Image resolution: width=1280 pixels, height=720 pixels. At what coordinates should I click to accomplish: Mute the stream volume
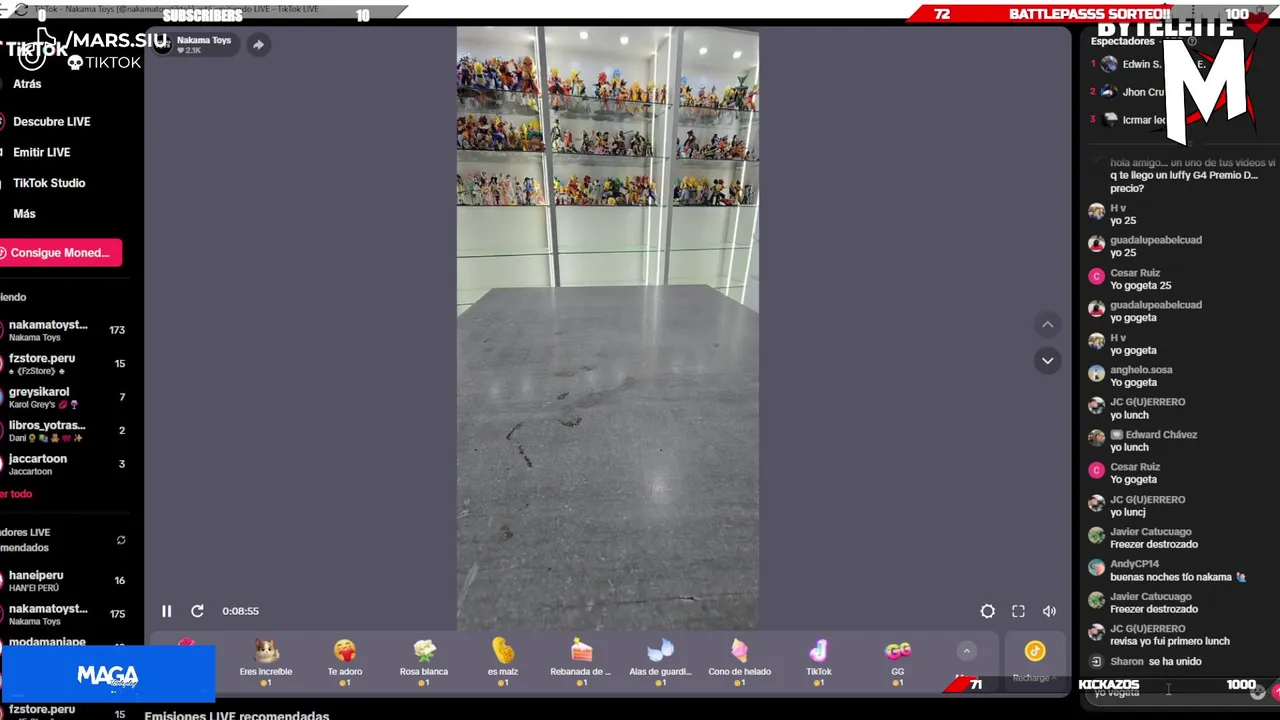[x=1049, y=611]
